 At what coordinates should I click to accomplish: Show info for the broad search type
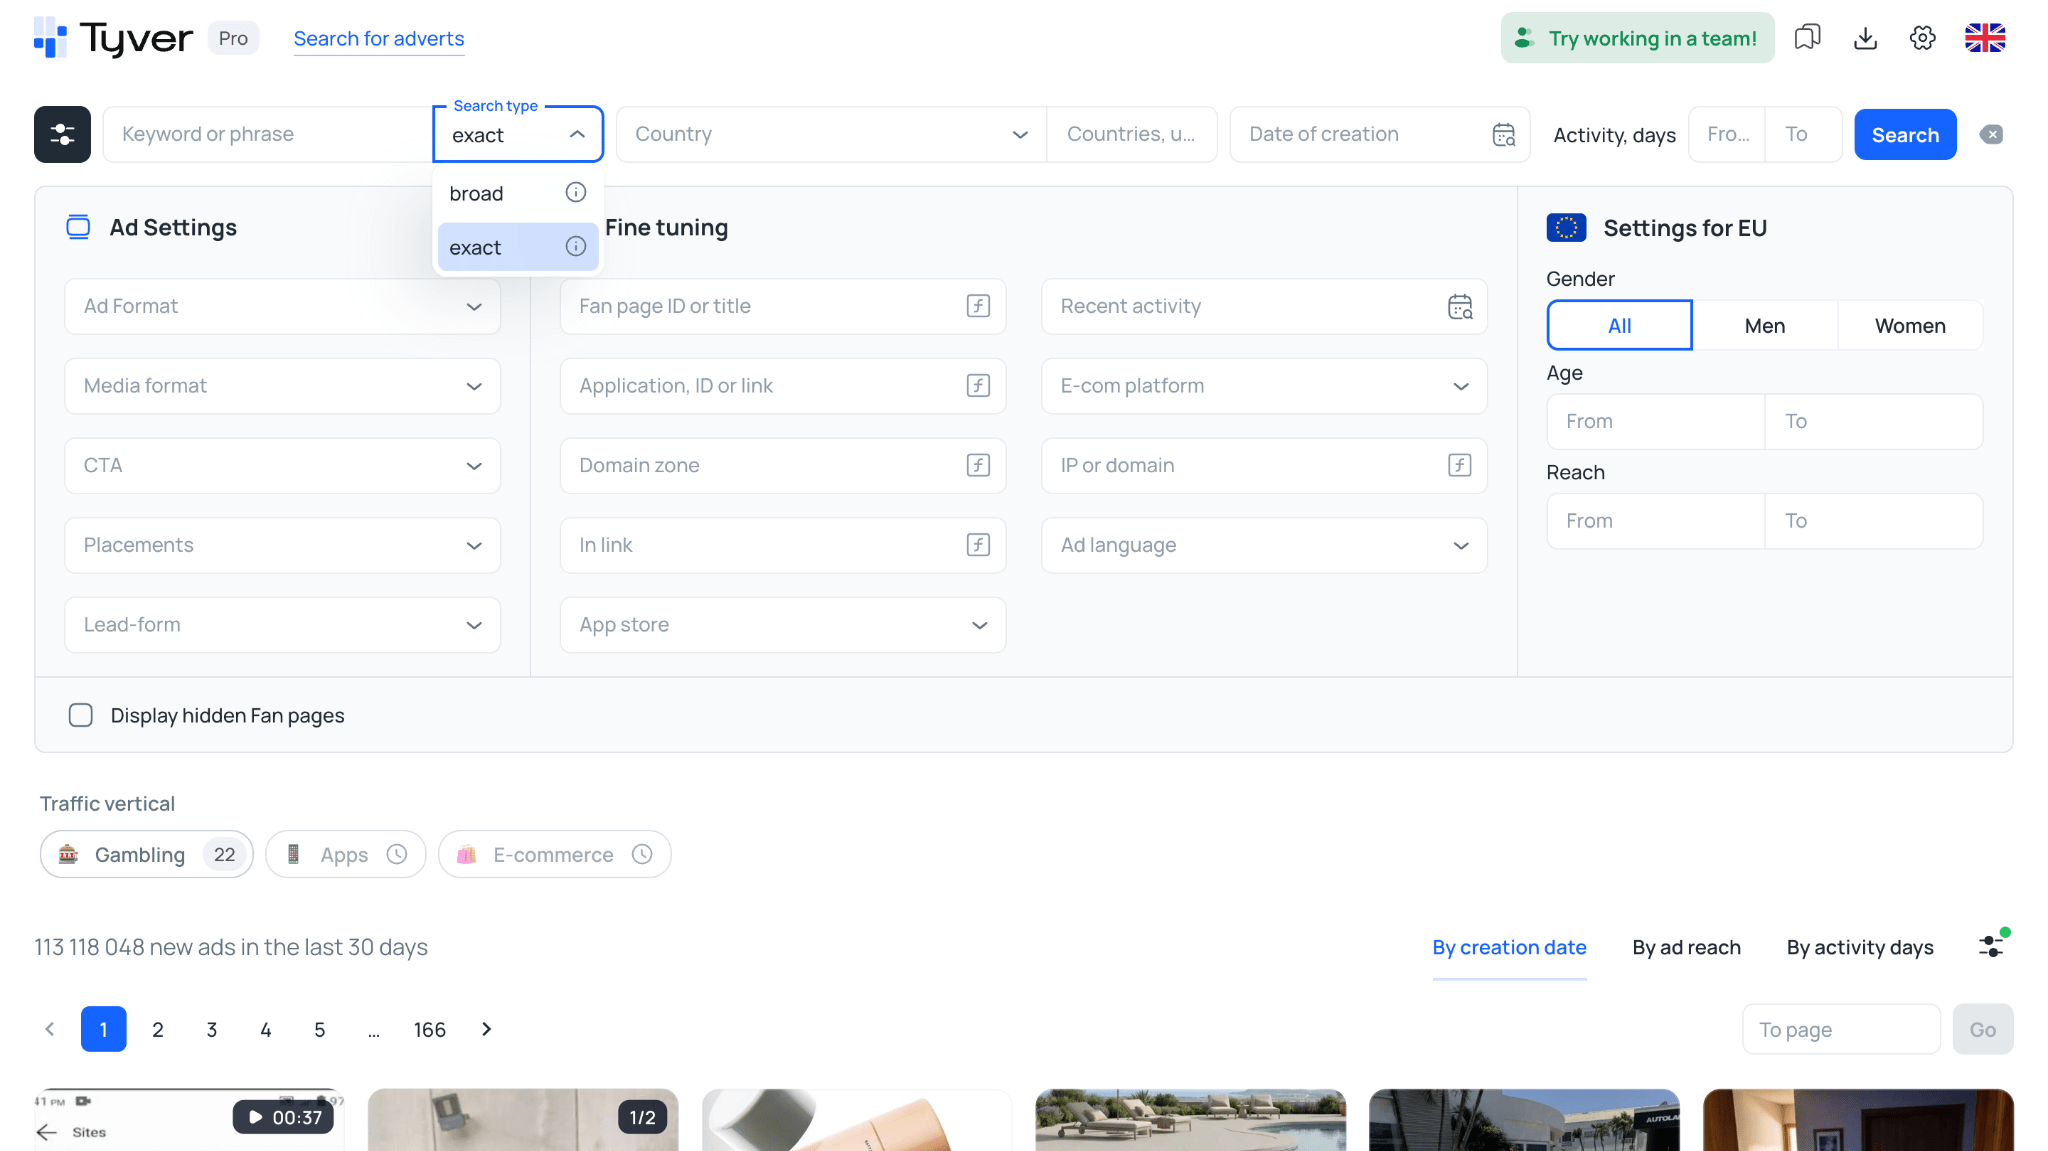point(576,192)
